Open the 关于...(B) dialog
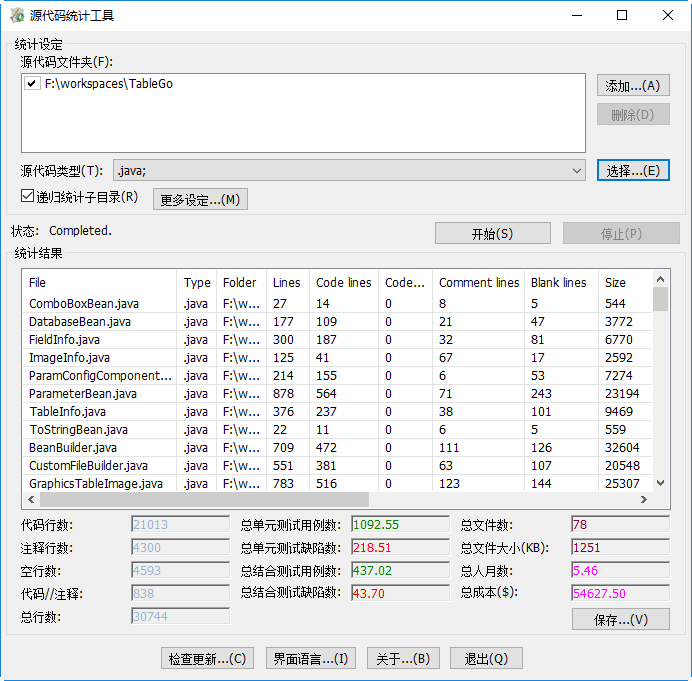This screenshot has width=692, height=681. [x=403, y=658]
